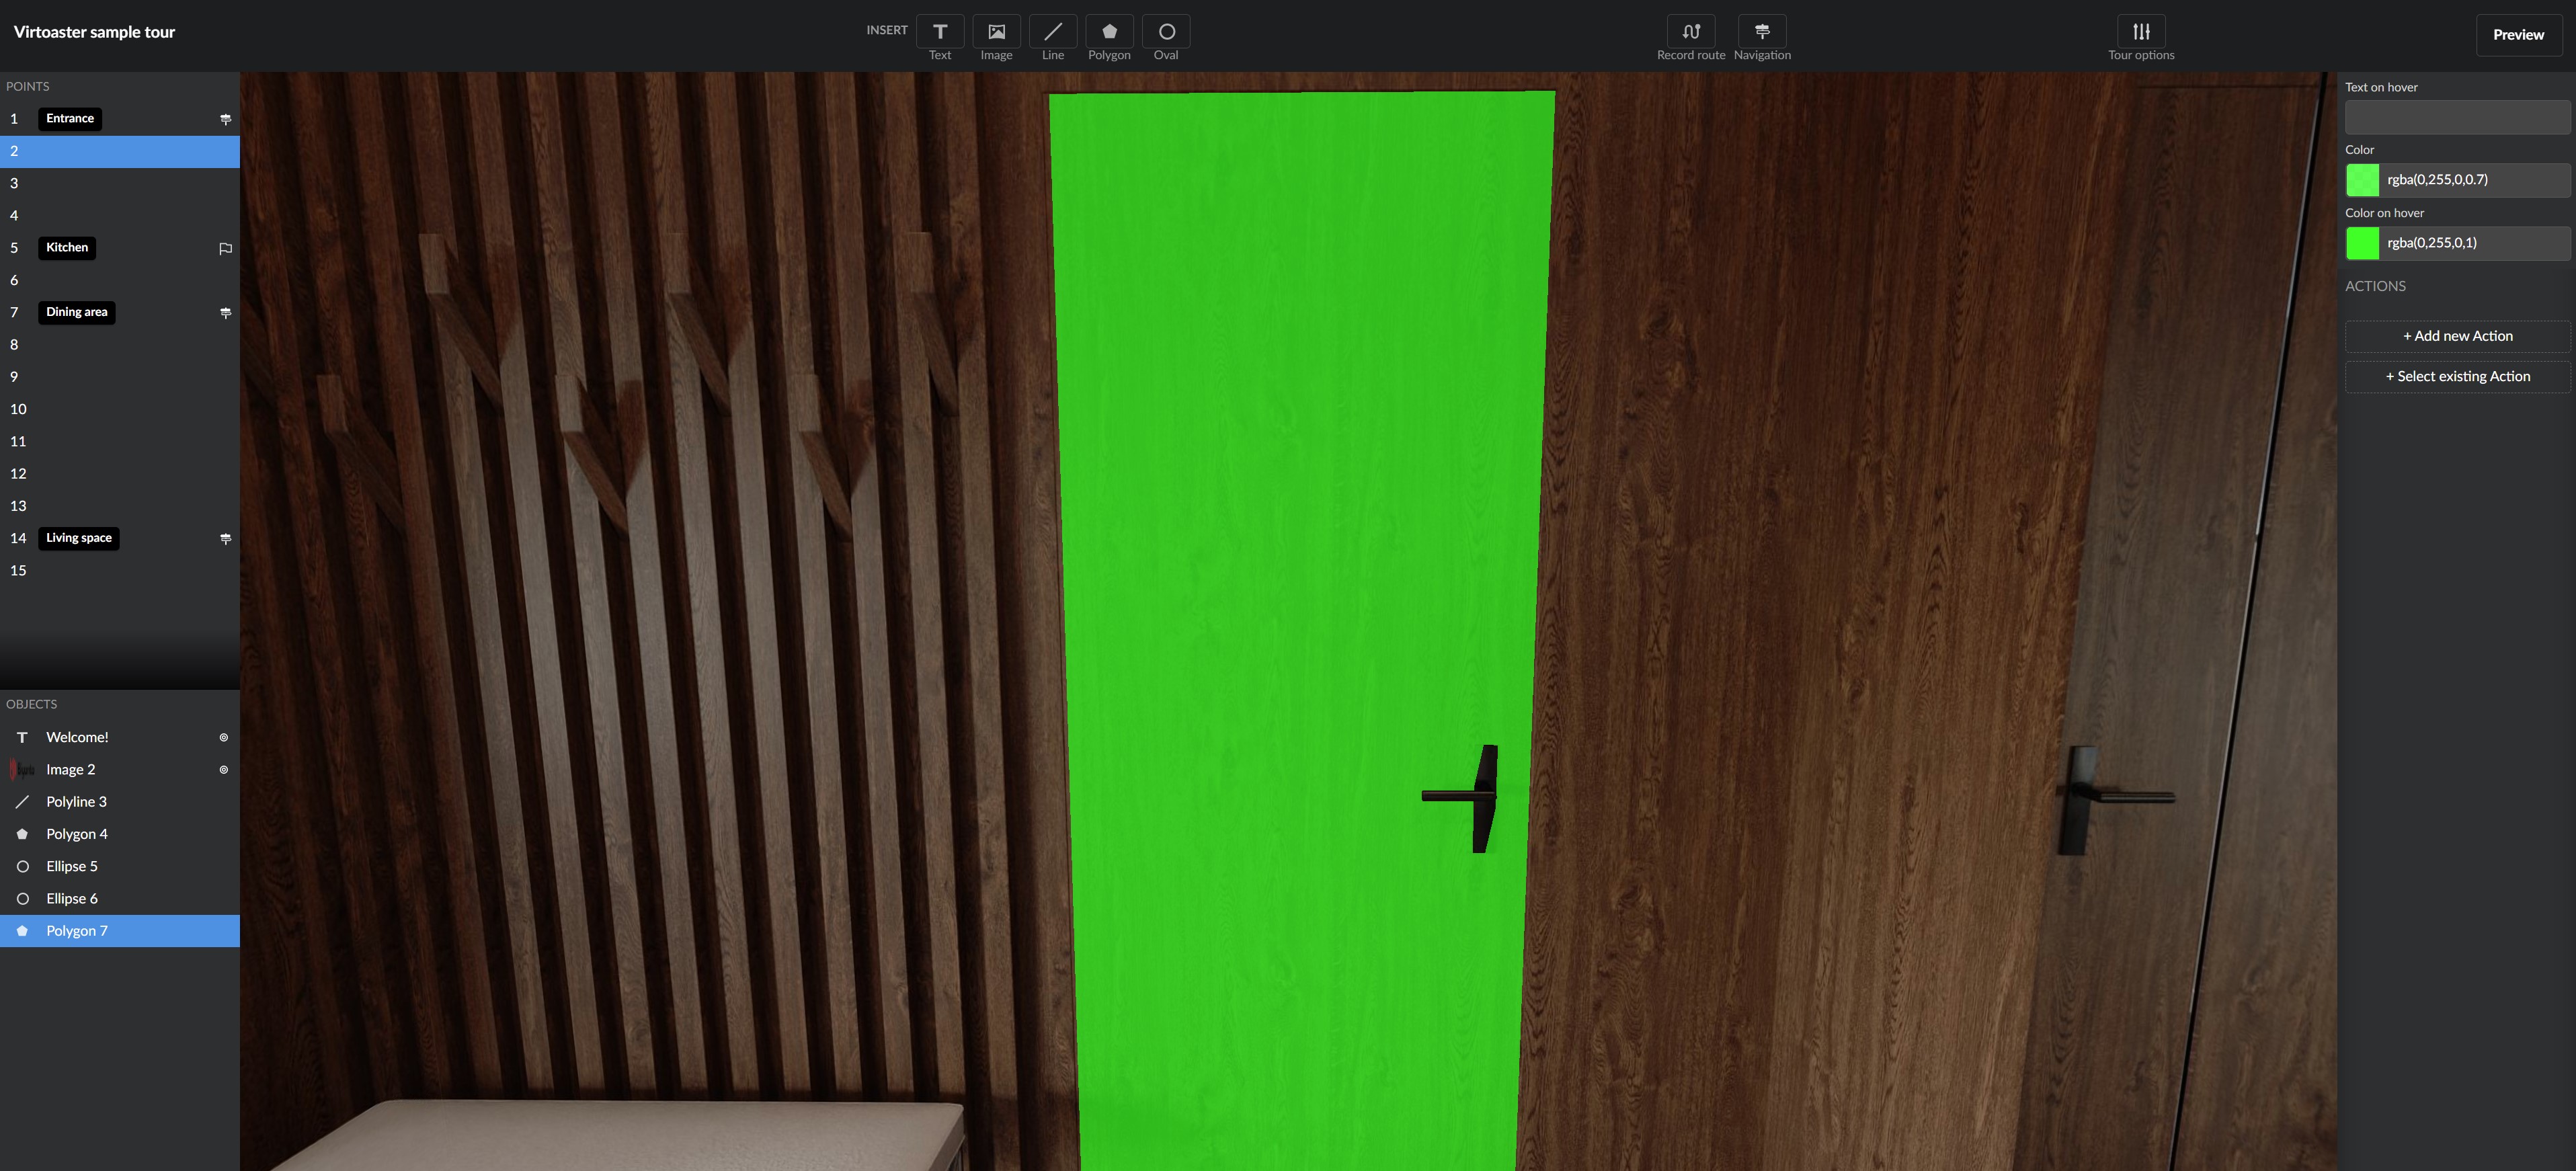This screenshot has width=2576, height=1171.
Task: Select Polyline 3 in objects list
Action: click(76, 802)
